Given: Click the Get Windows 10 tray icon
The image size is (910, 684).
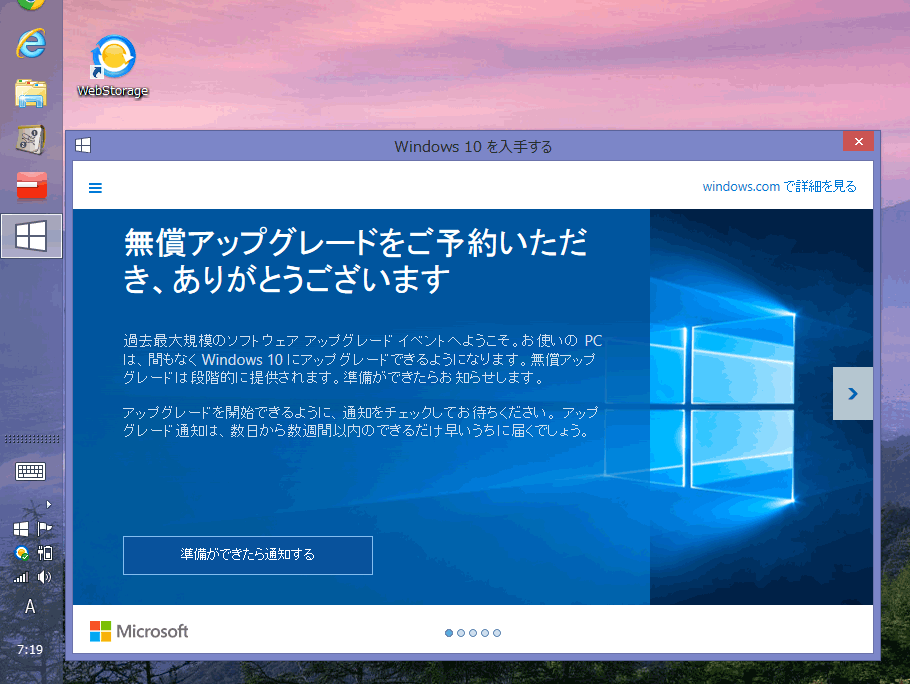Looking at the screenshot, I should coord(21,529).
